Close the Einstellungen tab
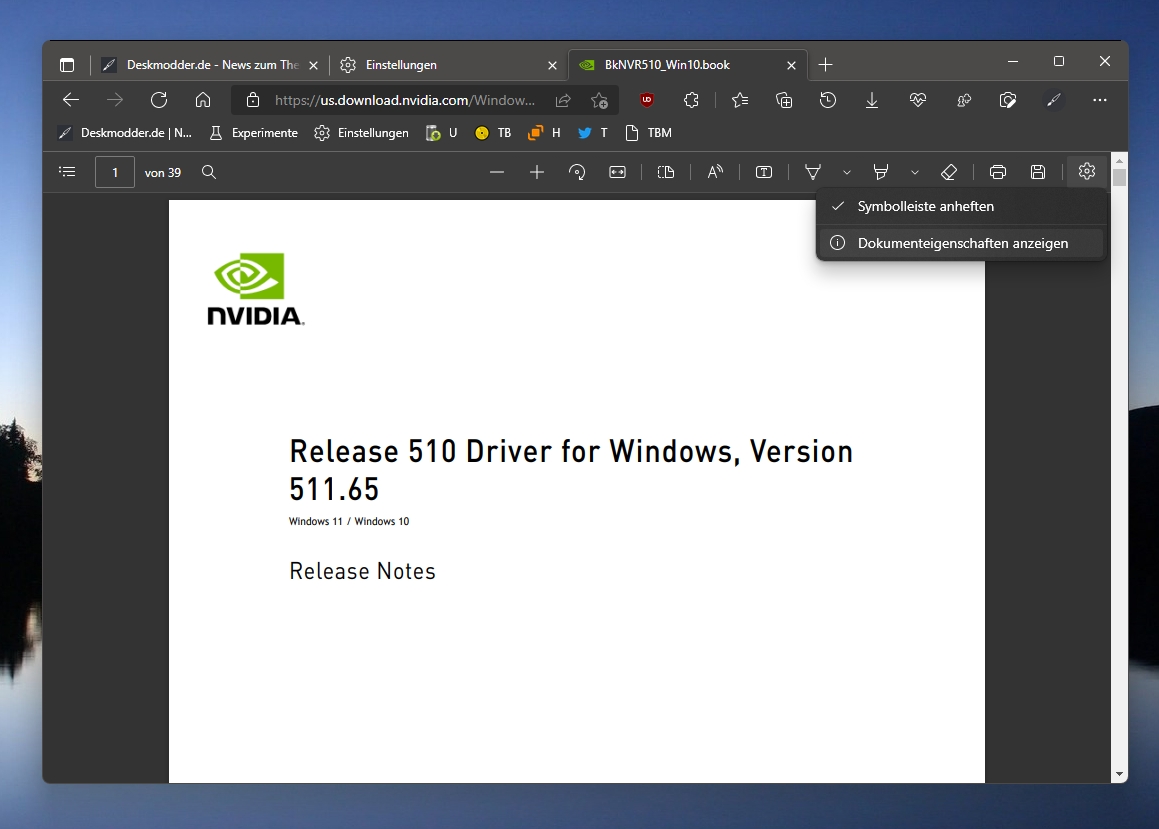This screenshot has width=1159, height=829. 552,65
